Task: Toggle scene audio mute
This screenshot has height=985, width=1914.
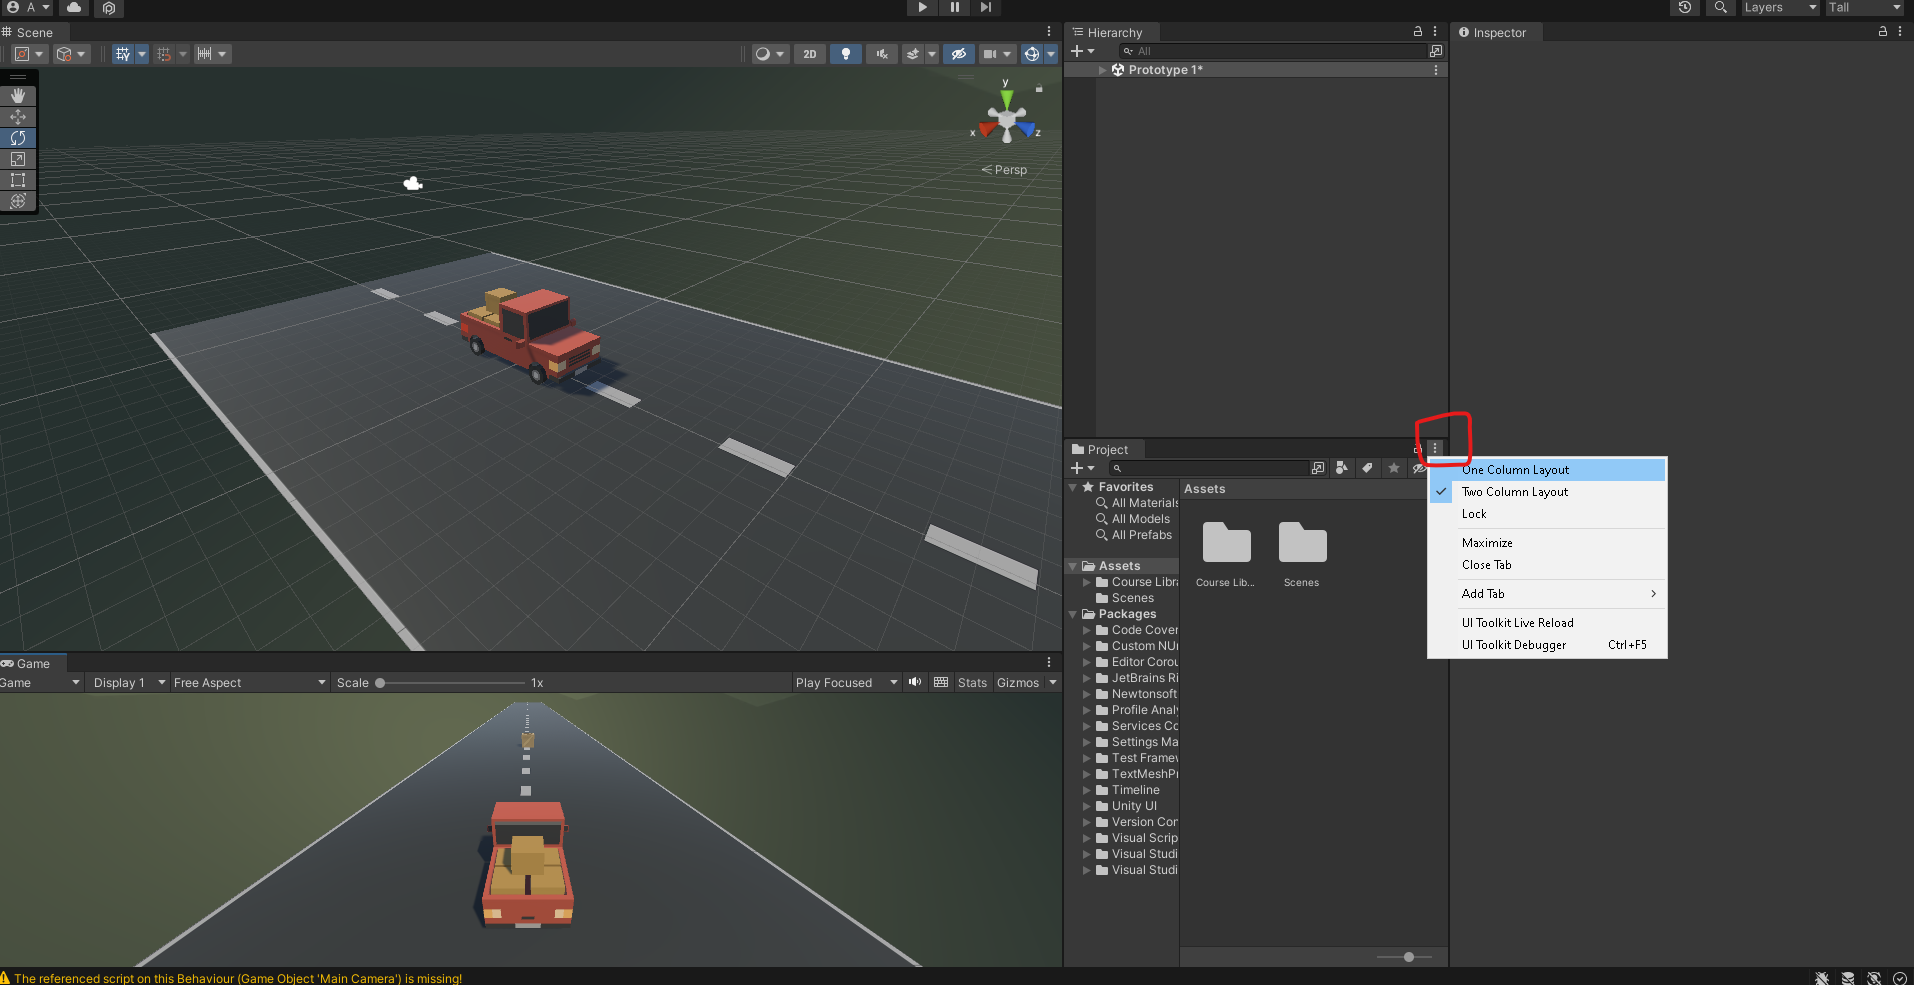Action: [x=881, y=54]
